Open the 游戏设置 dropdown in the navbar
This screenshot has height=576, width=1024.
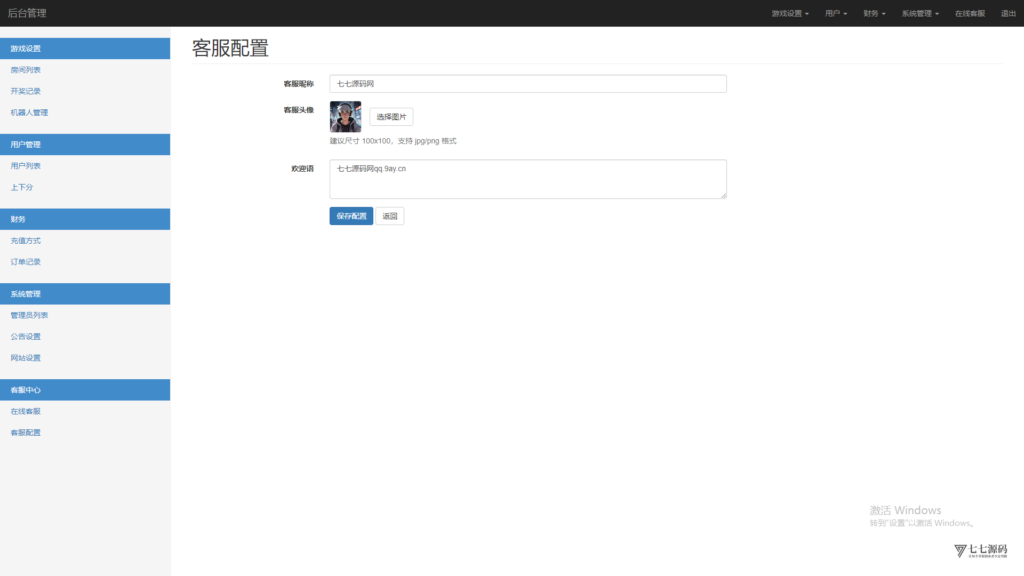[790, 14]
